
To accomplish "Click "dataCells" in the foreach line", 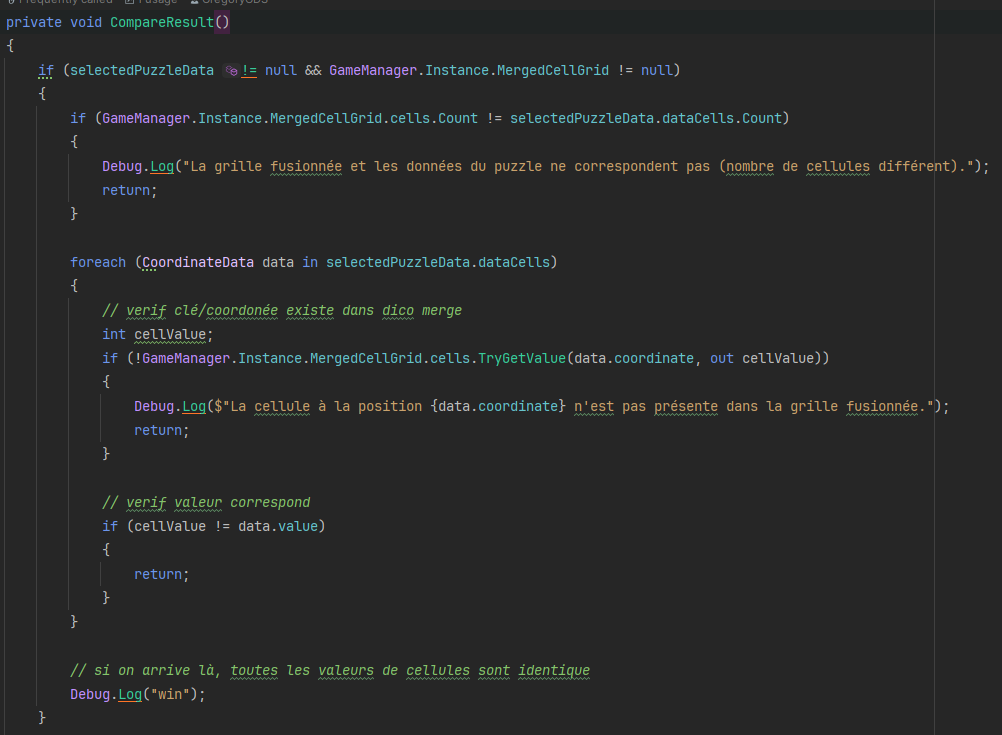I will 514,262.
